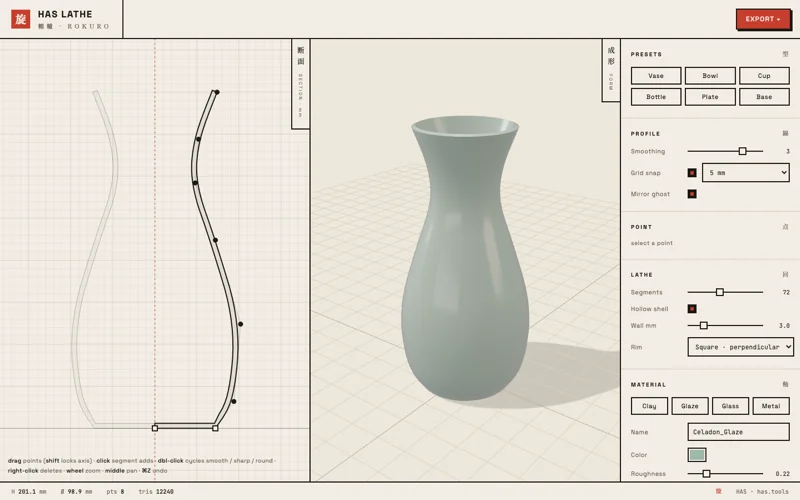Click the Lathe section kanji icon
Viewport: 800px width, 500px height.
785,274
